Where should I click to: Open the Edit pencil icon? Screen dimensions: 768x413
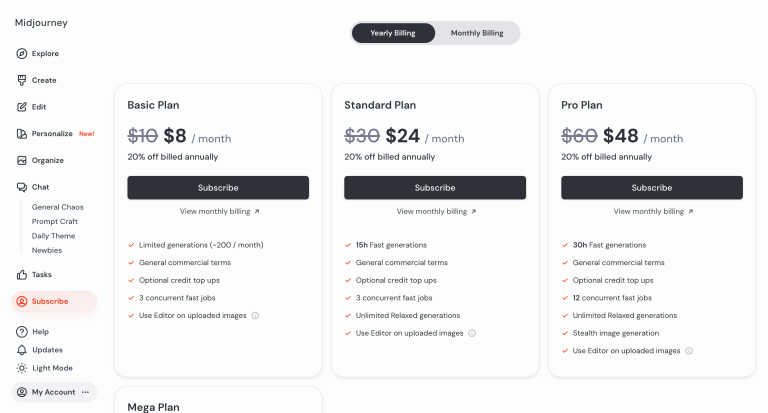click(22, 107)
